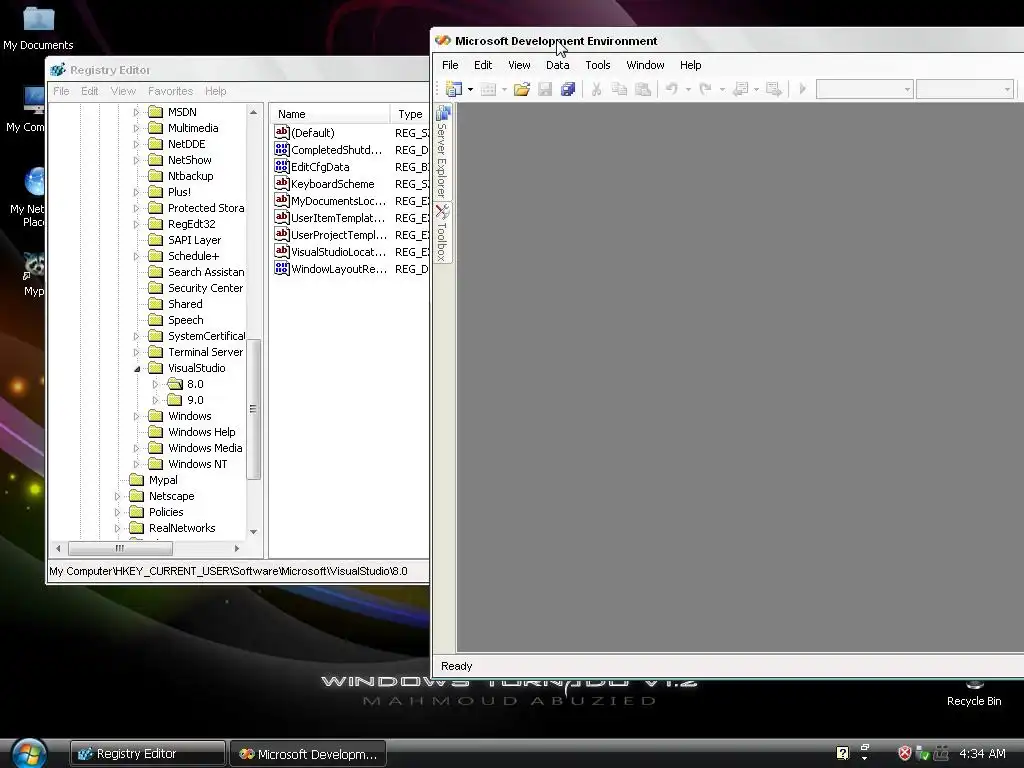Click tree horizontal scroll right arrow
This screenshot has width=1024, height=768.
click(236, 549)
